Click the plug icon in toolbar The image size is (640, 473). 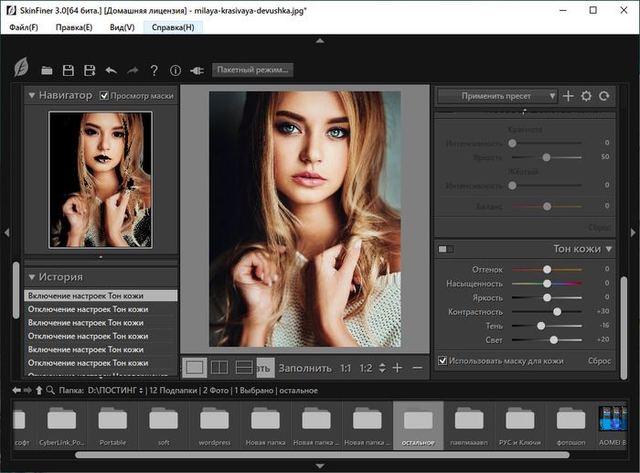[196, 71]
